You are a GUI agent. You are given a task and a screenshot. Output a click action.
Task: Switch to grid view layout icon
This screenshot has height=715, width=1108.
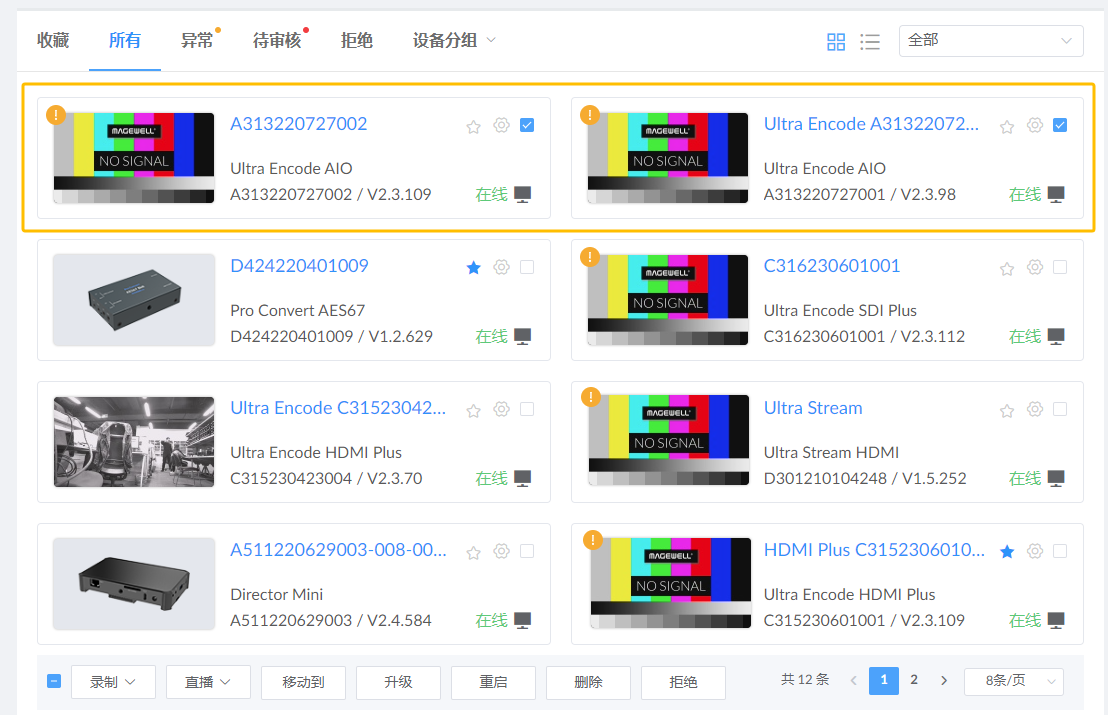tap(836, 42)
